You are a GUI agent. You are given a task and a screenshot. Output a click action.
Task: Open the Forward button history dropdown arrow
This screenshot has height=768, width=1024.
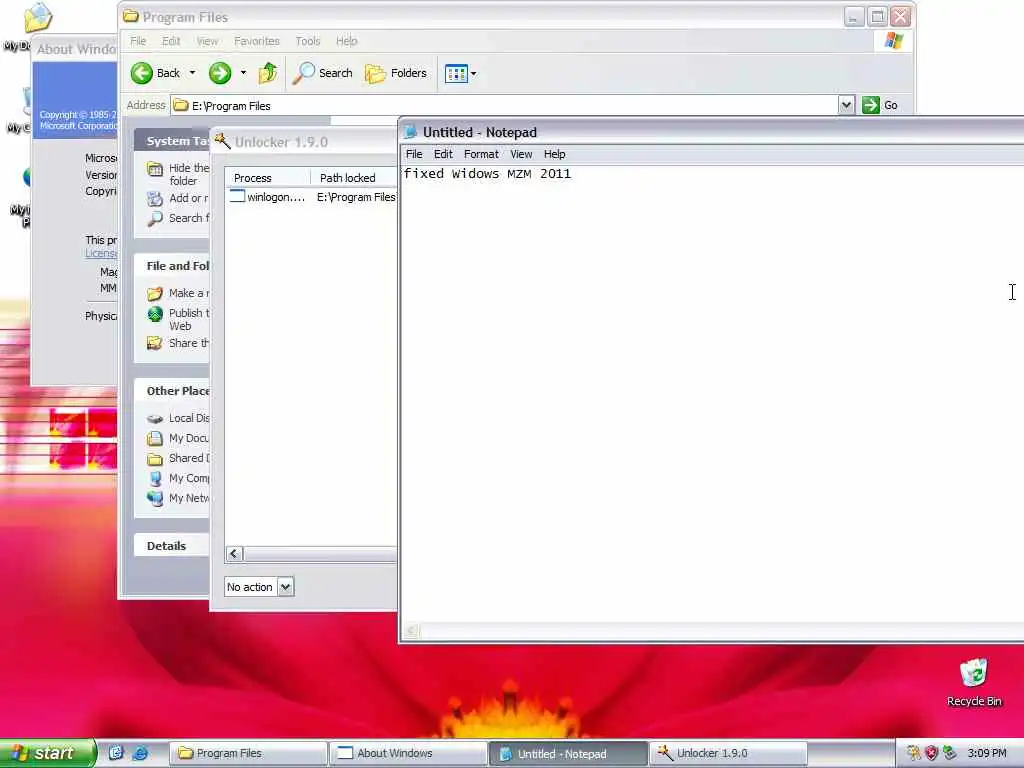243,73
